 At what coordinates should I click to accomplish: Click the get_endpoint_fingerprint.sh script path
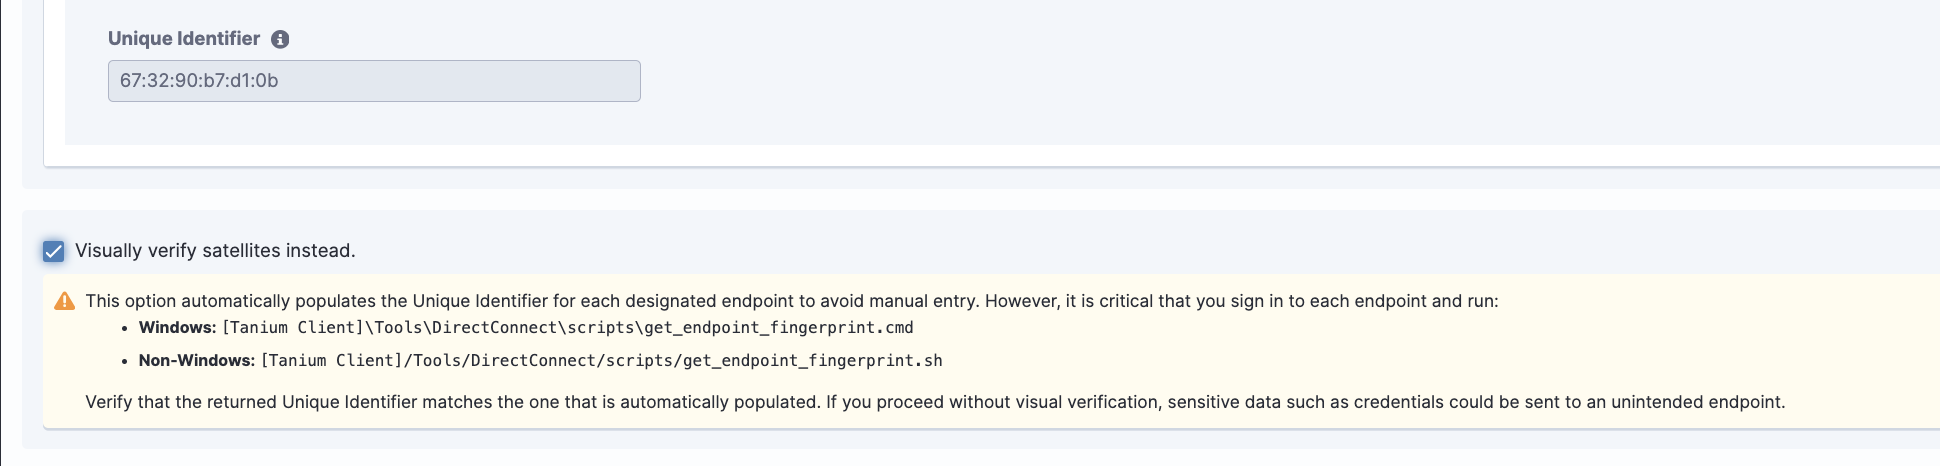(x=602, y=361)
